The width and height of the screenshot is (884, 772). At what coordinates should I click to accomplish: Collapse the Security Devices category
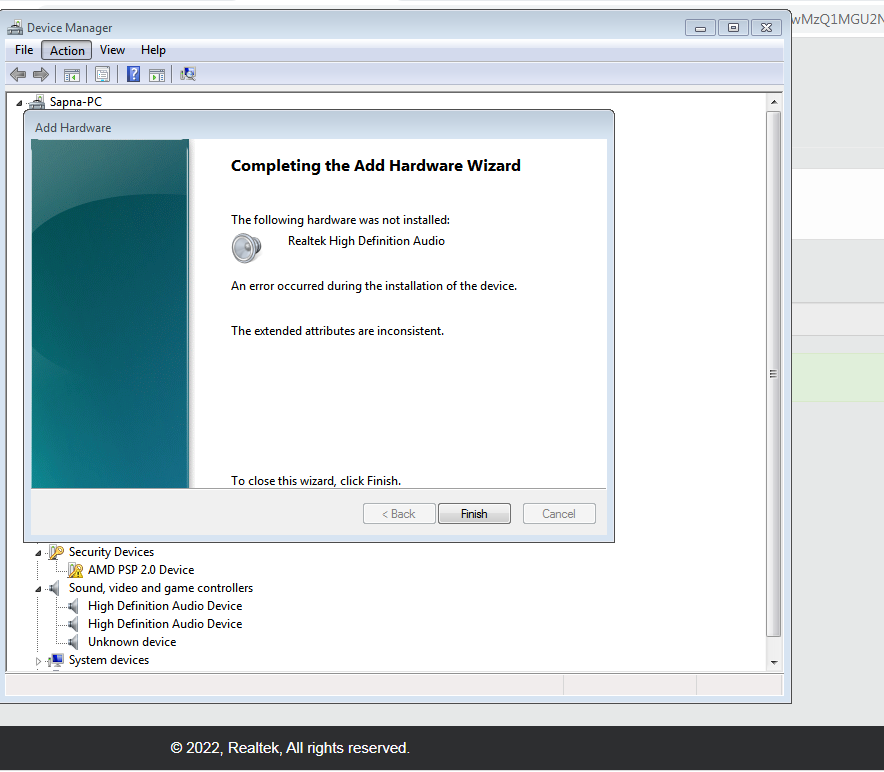coord(38,551)
